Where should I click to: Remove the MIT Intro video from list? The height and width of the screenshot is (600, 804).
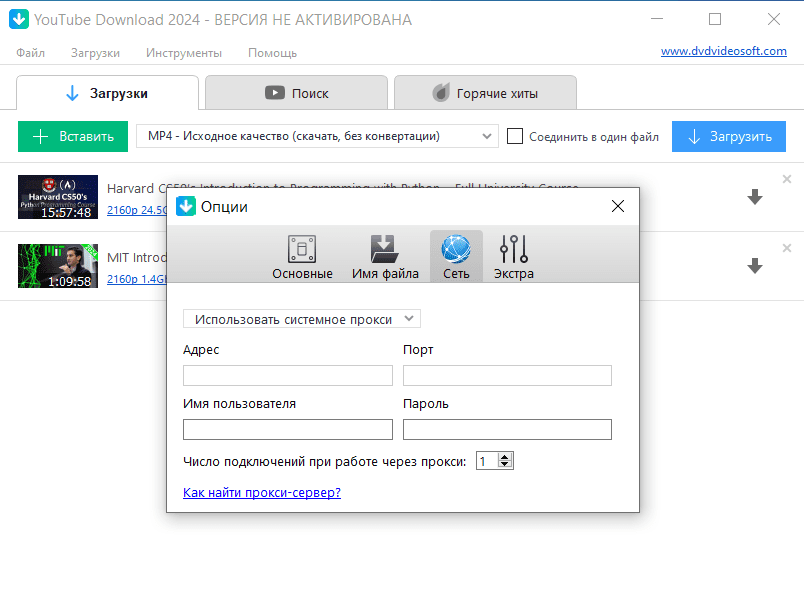pyautogui.click(x=787, y=248)
